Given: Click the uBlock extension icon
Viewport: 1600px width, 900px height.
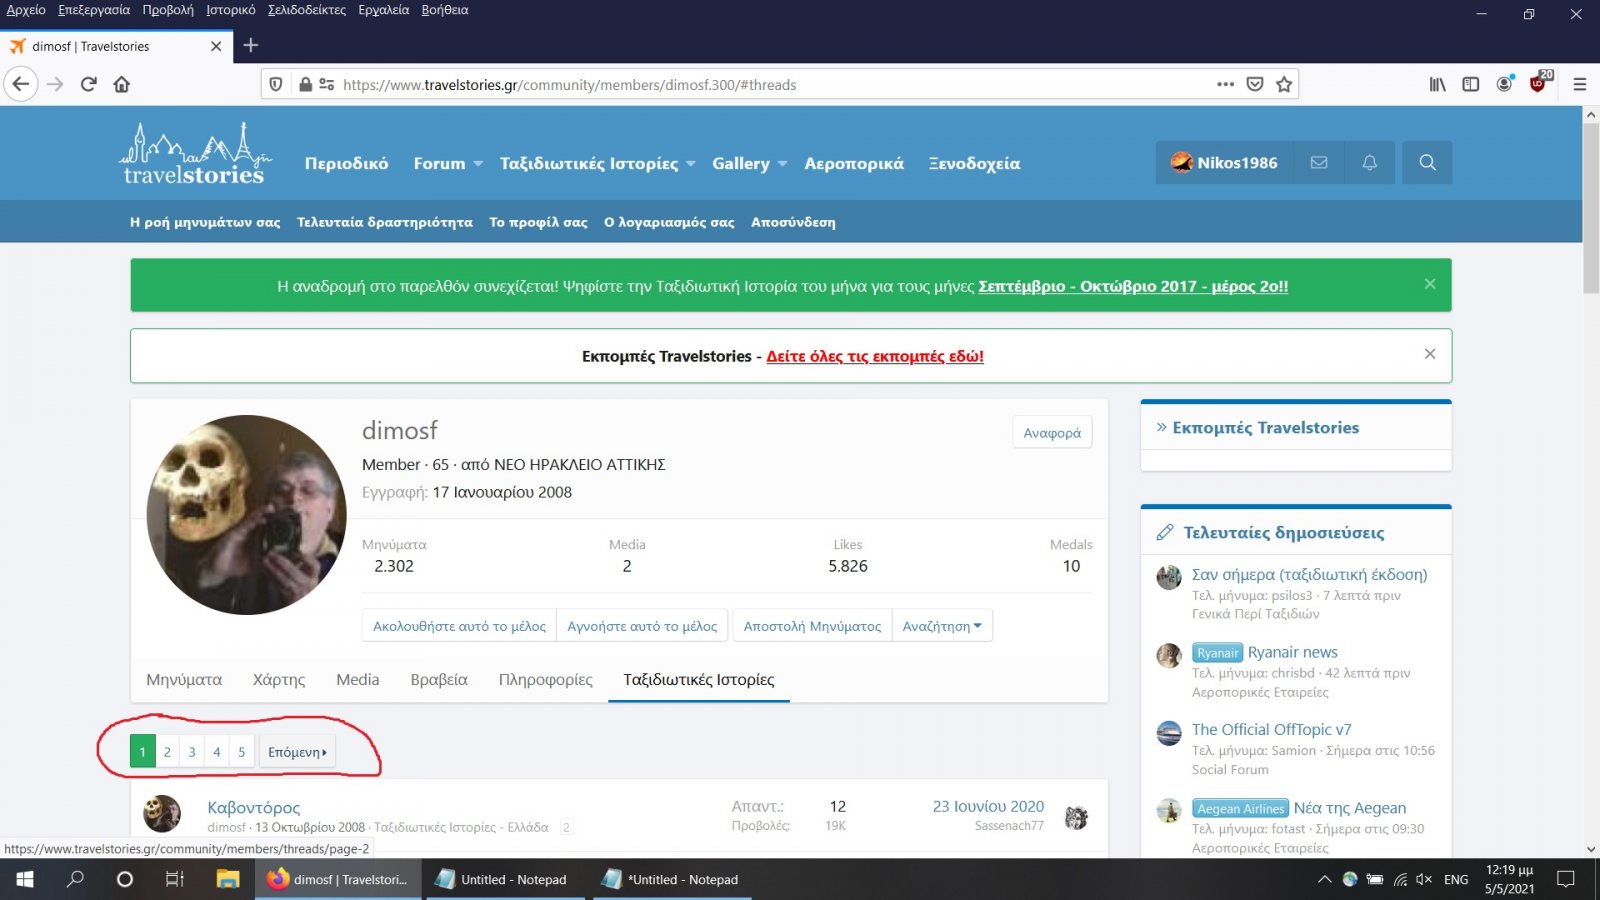Looking at the screenshot, I should coord(1539,82).
